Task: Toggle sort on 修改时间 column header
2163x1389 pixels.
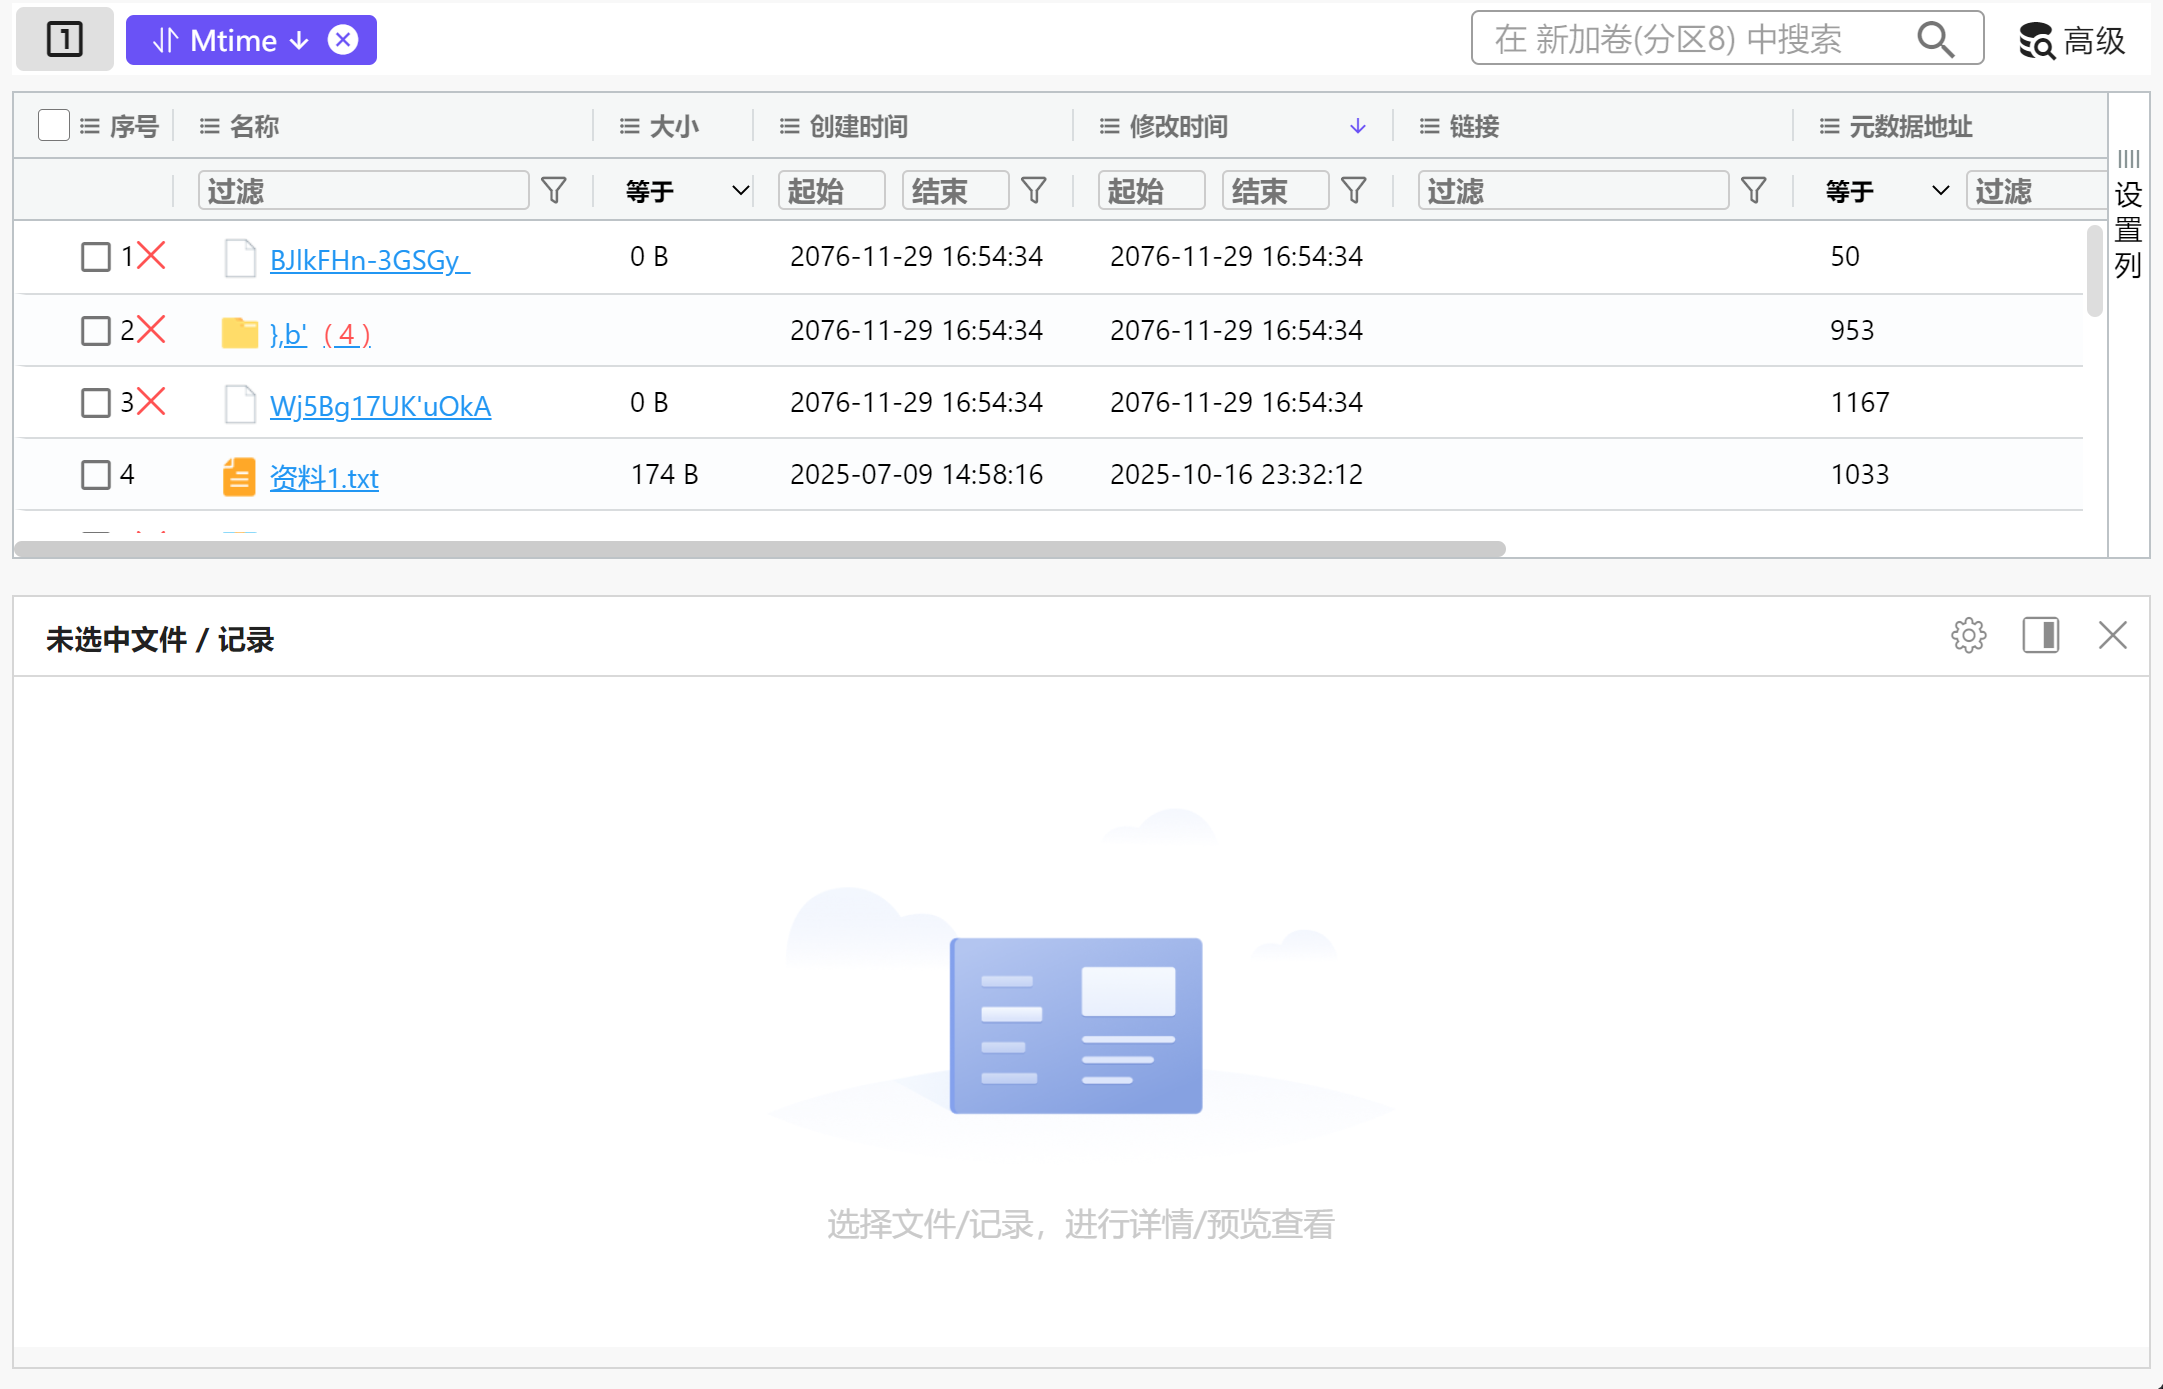Action: pyautogui.click(x=1178, y=126)
